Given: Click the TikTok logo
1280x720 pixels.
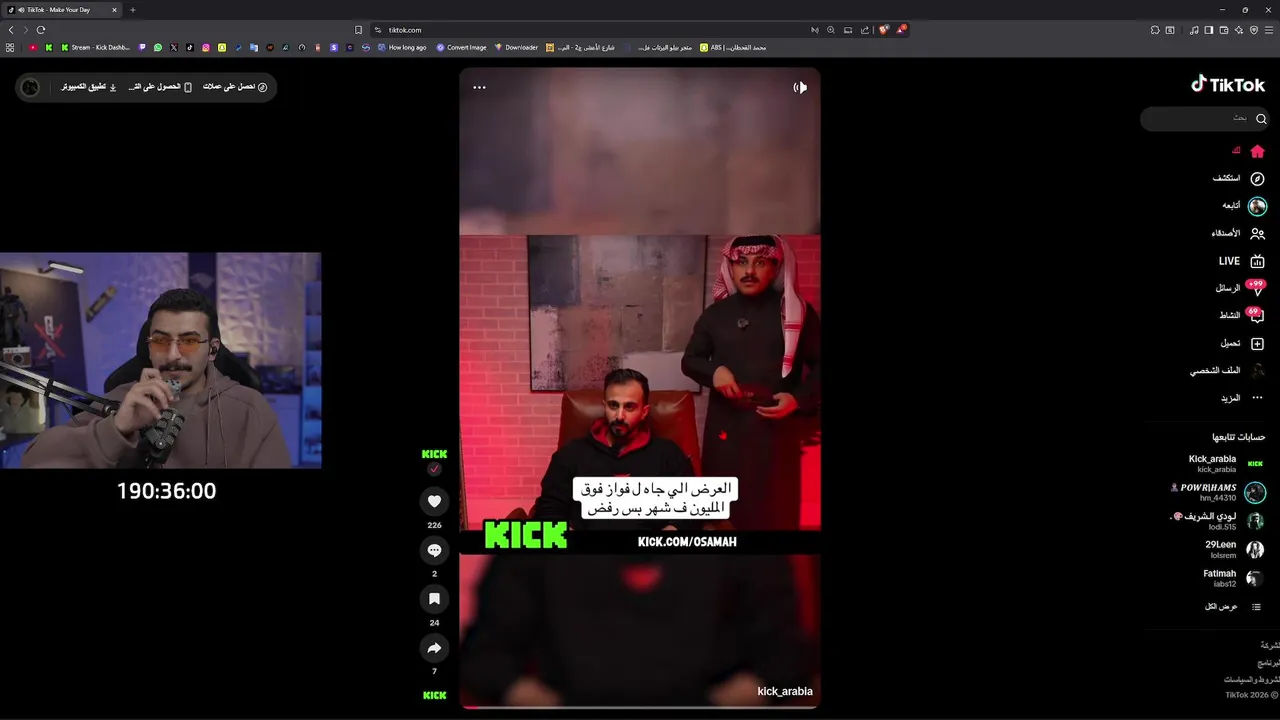Looking at the screenshot, I should coord(1228,85).
